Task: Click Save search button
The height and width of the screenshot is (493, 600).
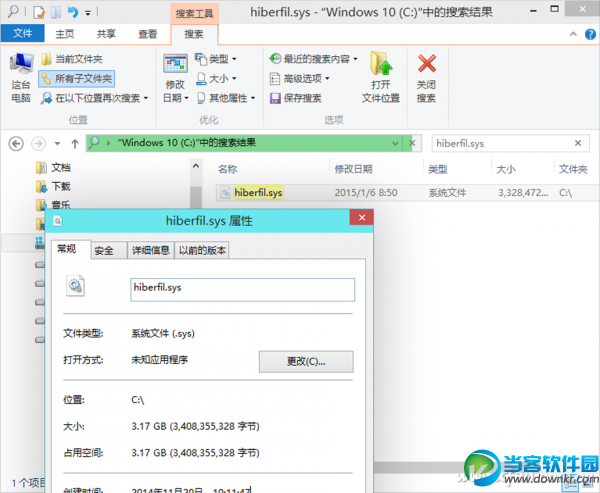Action: pyautogui.click(x=295, y=98)
